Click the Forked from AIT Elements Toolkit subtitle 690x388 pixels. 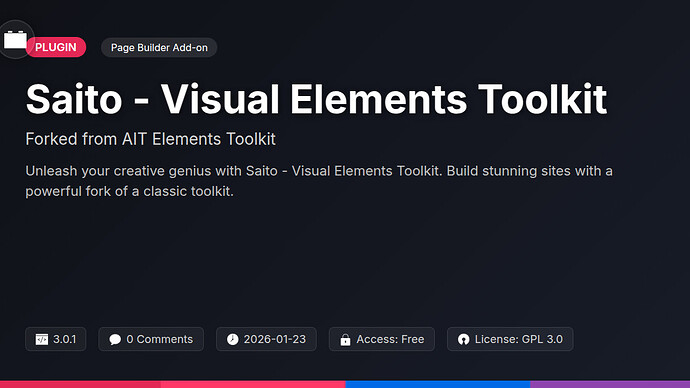(150, 139)
